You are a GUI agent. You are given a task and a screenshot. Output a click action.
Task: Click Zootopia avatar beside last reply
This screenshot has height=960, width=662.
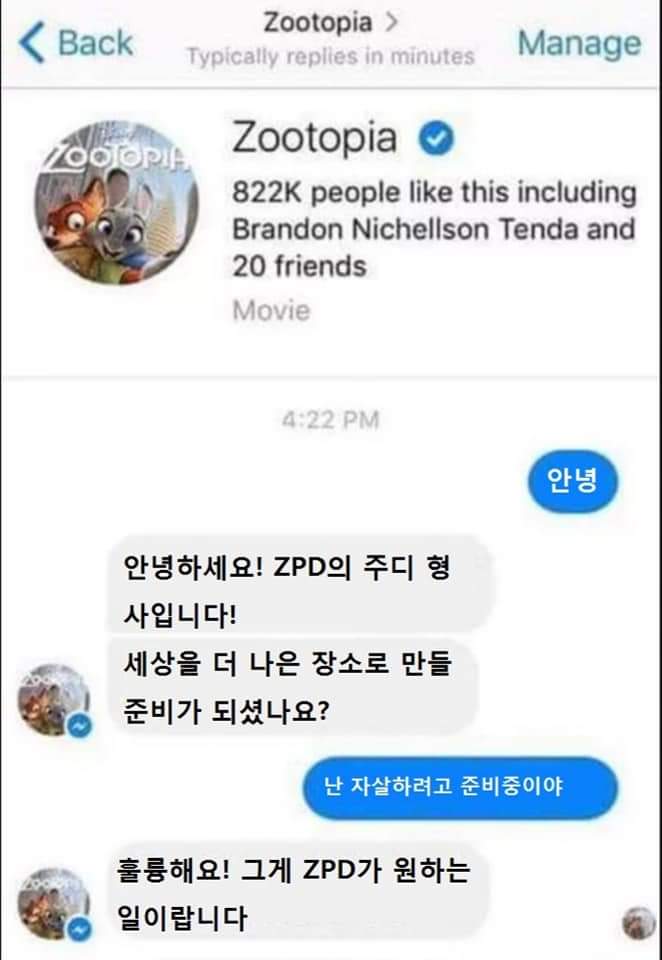[x=54, y=904]
